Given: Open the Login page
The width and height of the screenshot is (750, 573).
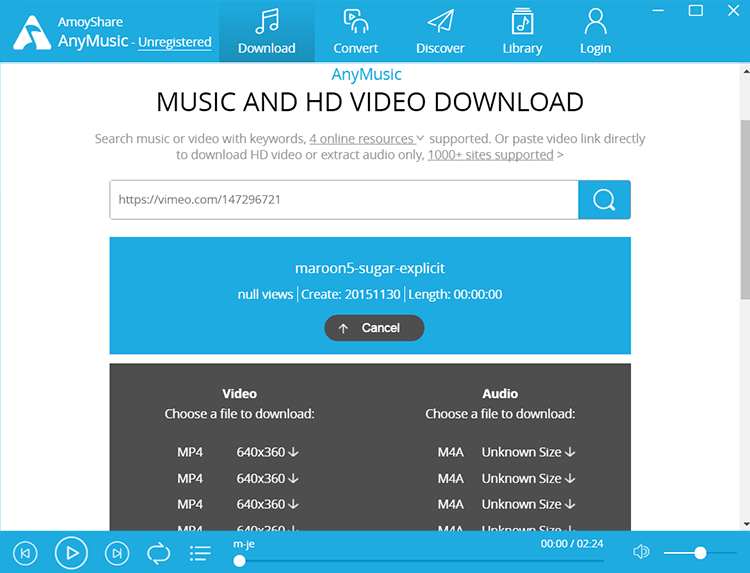Looking at the screenshot, I should coord(596,31).
